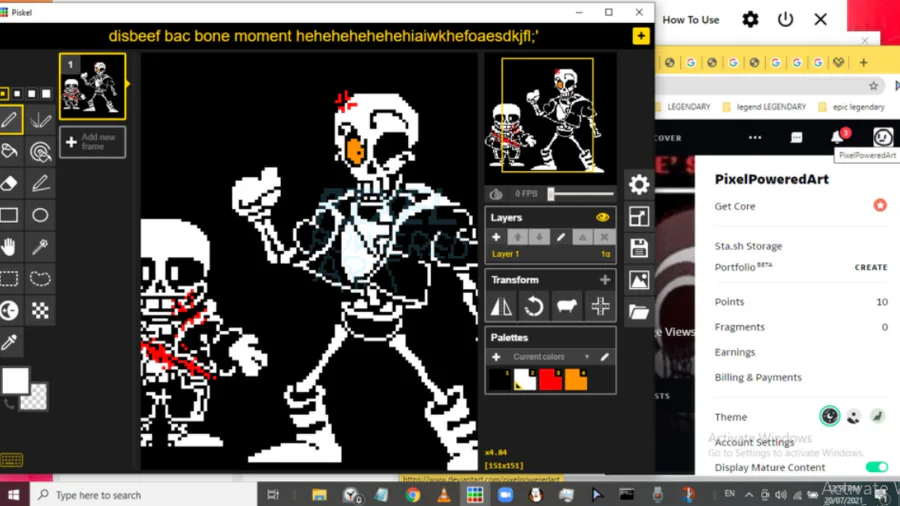900x506 pixels.
Task: Toggle layer preview eye in Layers
Action: coord(602,217)
